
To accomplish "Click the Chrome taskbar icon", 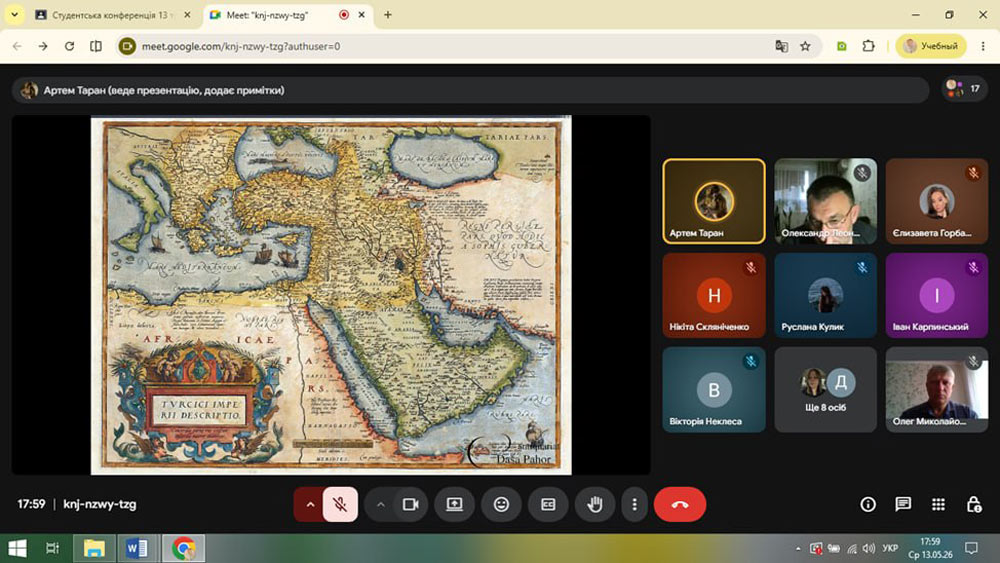I will click(184, 548).
